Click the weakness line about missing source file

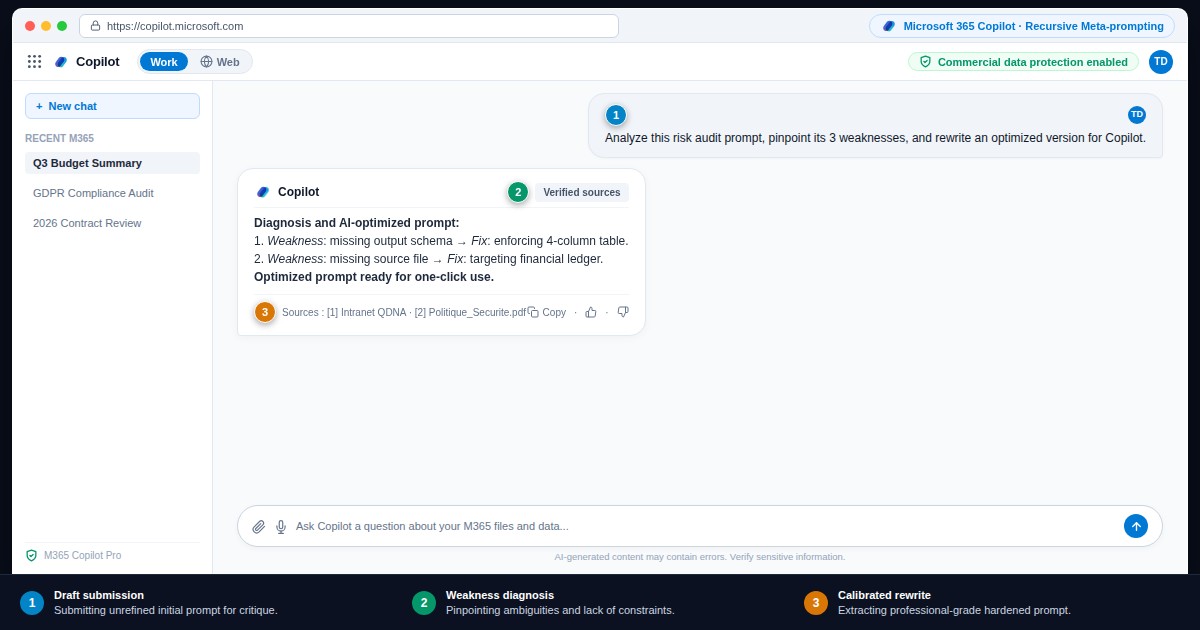429,259
